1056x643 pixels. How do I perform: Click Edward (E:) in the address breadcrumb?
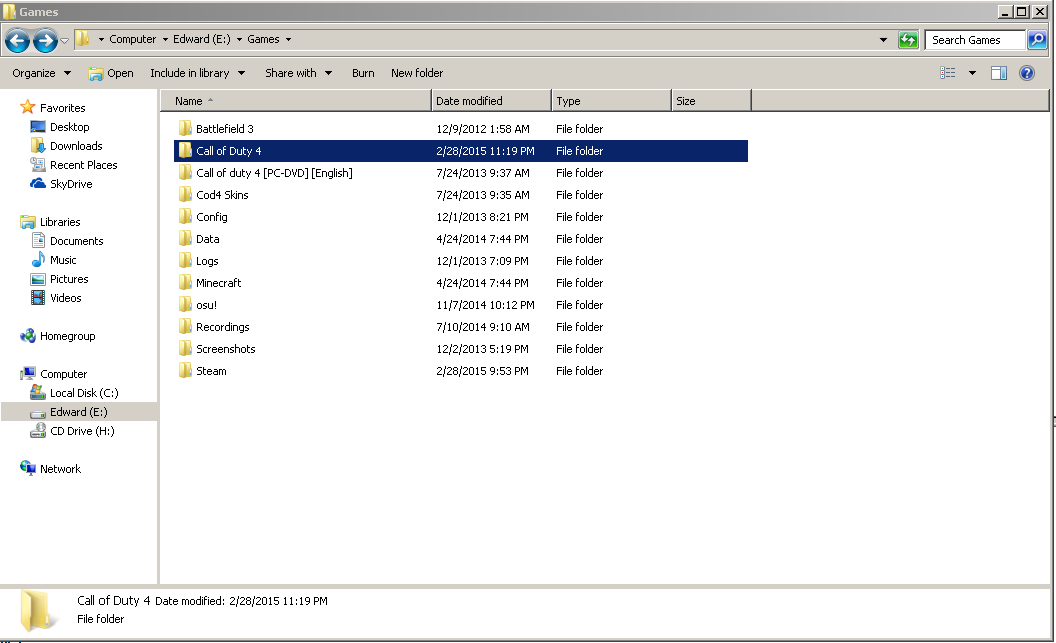pyautogui.click(x=201, y=39)
